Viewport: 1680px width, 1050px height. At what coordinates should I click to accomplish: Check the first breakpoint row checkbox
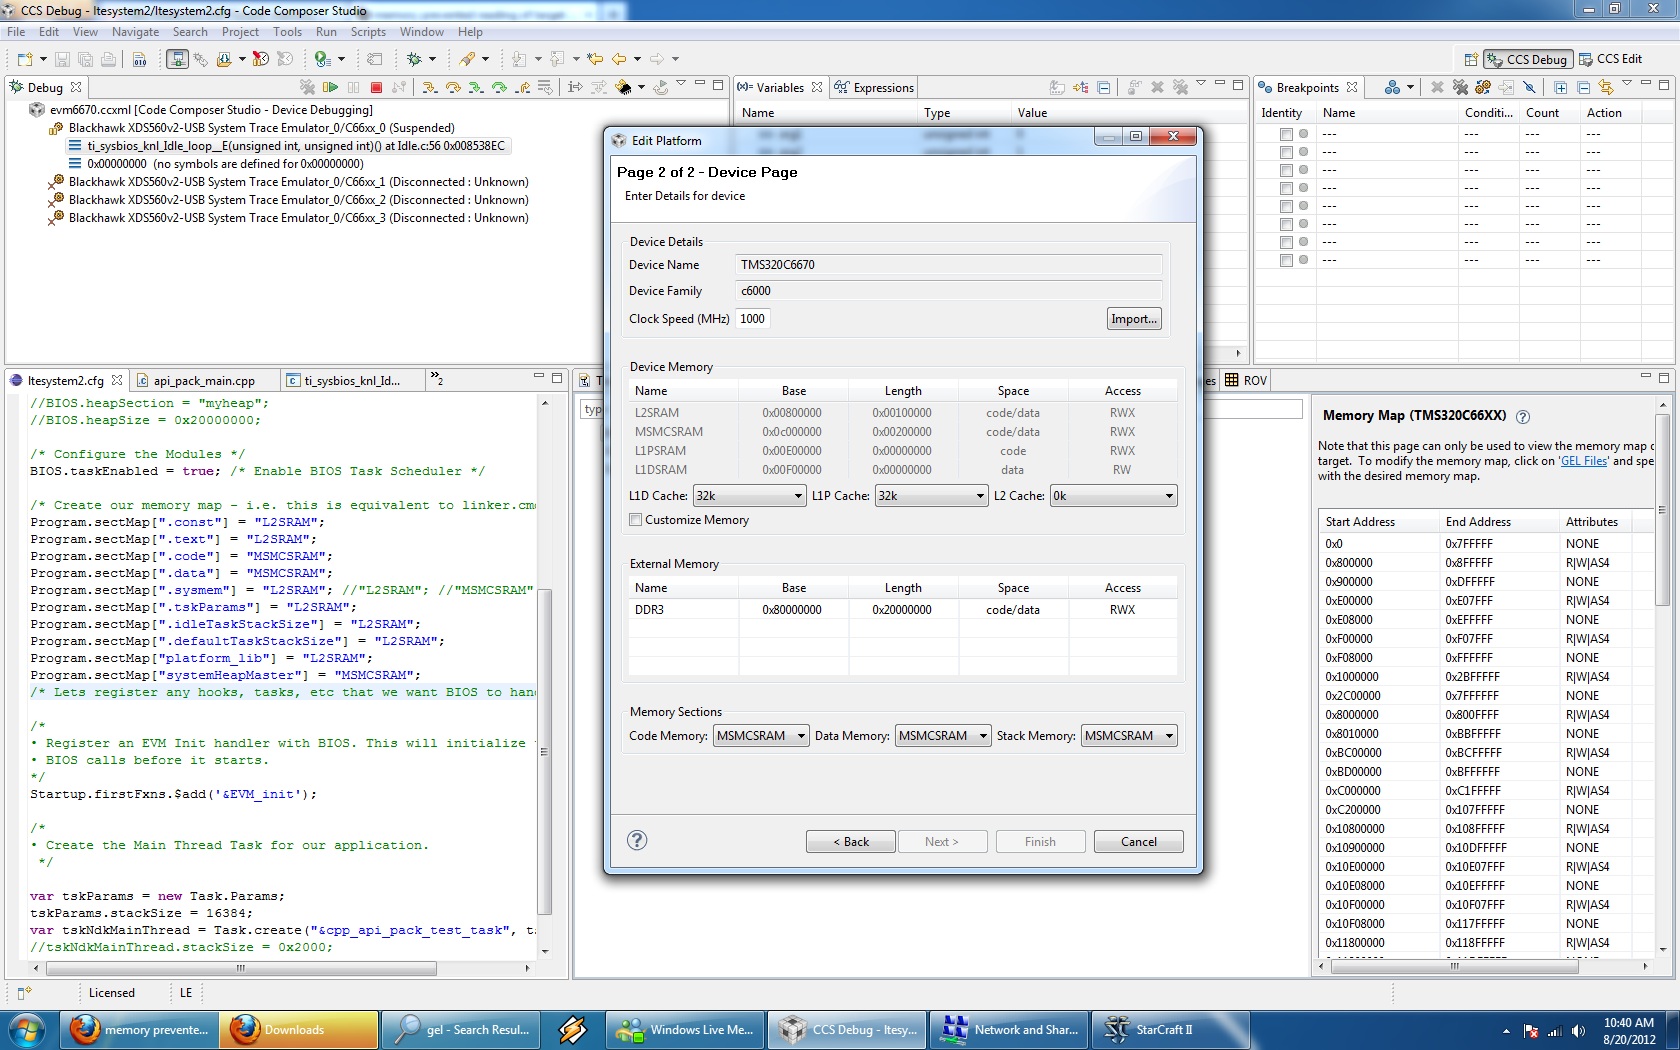coord(1286,134)
